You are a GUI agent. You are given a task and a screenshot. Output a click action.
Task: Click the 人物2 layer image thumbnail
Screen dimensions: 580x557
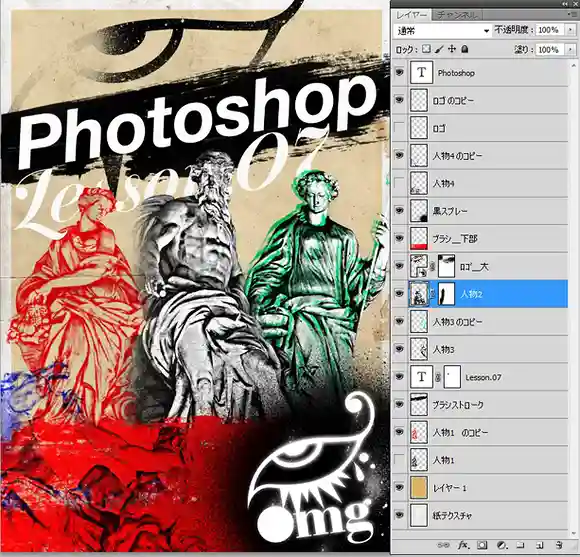419,294
